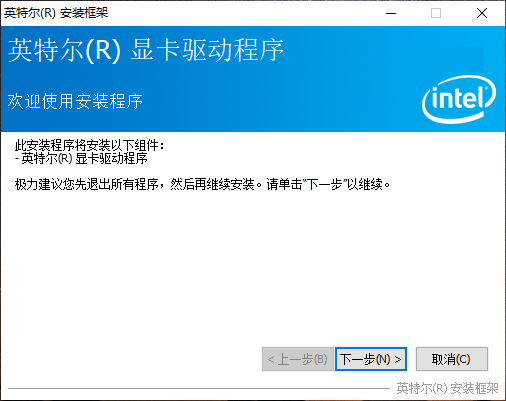
Task: Click the greyed-out maximize window icon
Action: click(x=436, y=13)
